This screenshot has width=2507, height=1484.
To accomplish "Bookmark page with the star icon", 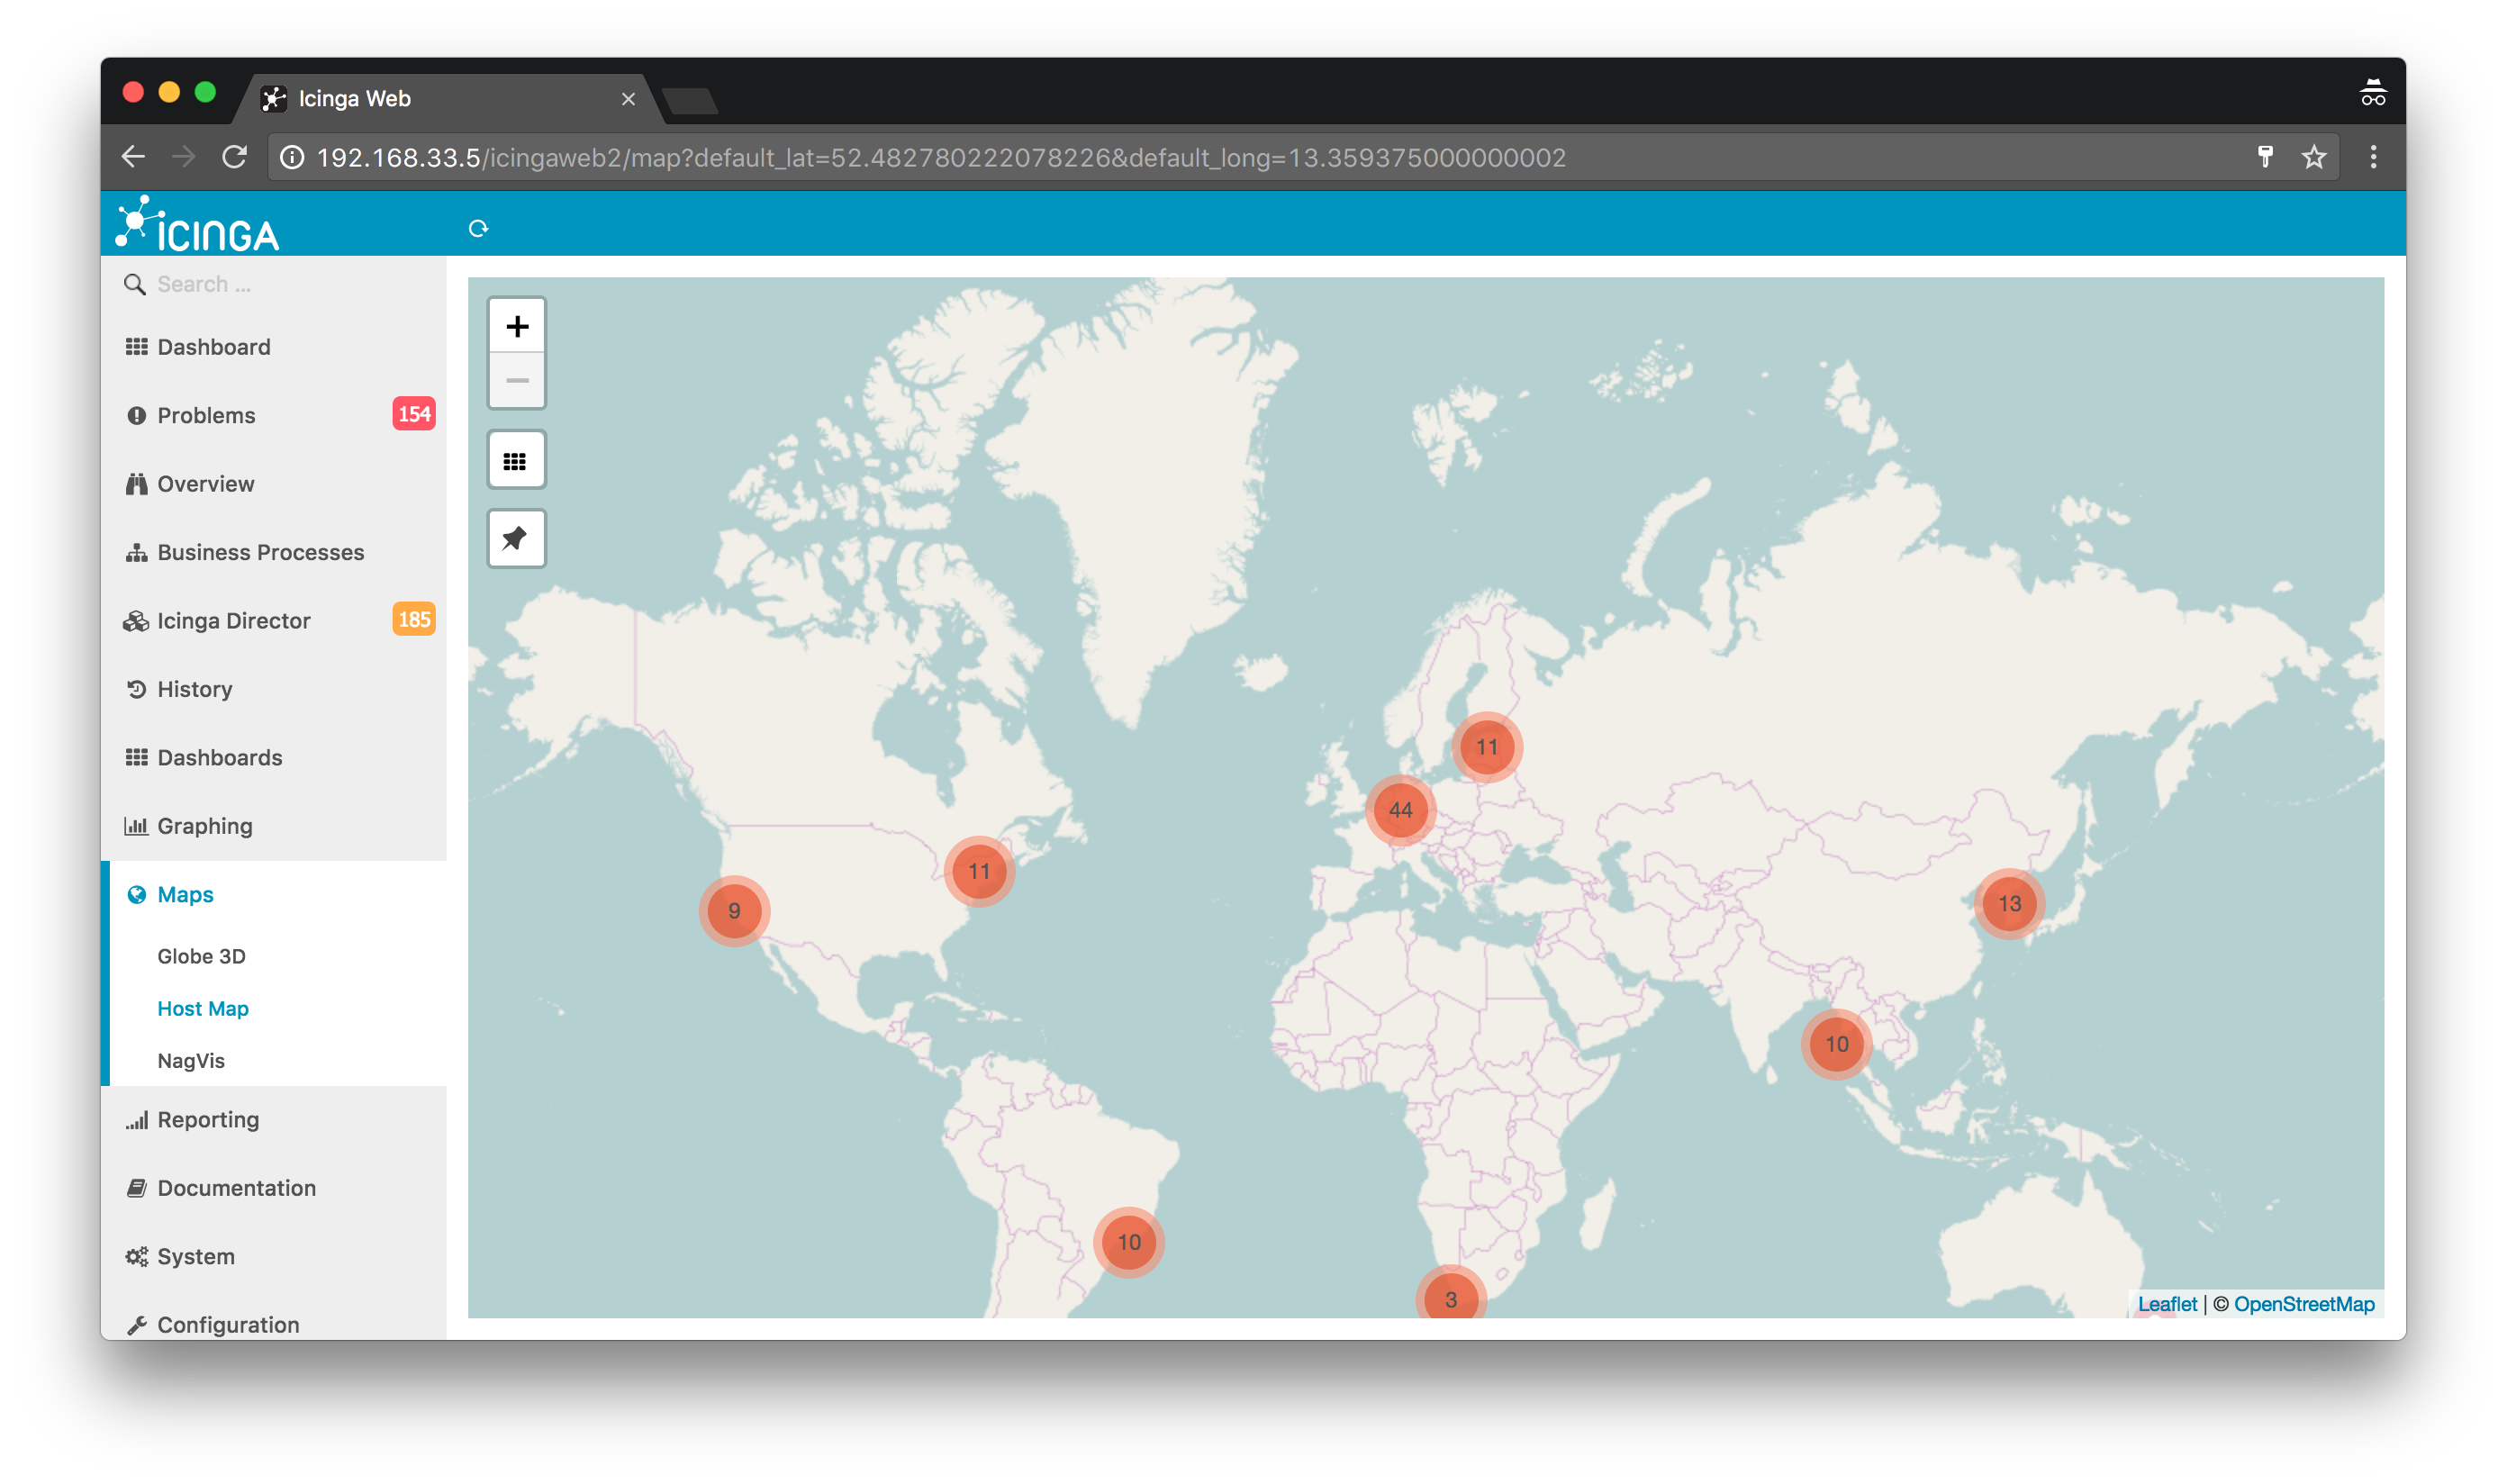I will tap(2313, 157).
